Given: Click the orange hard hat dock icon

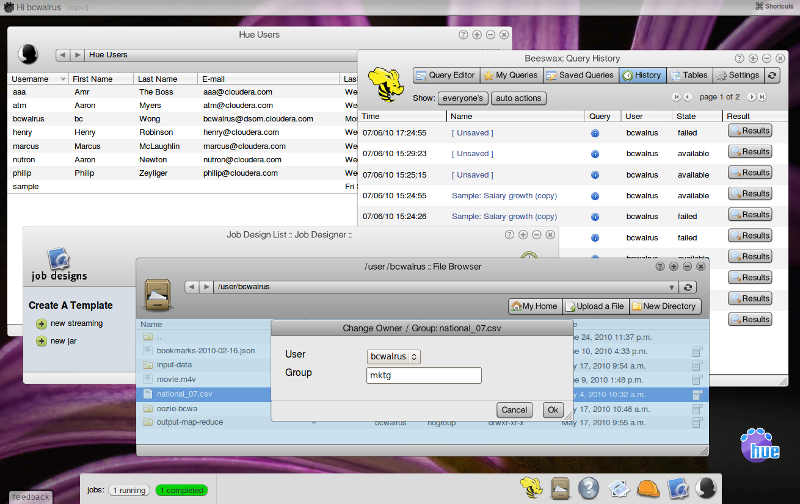Looking at the screenshot, I should pyautogui.click(x=648, y=488).
